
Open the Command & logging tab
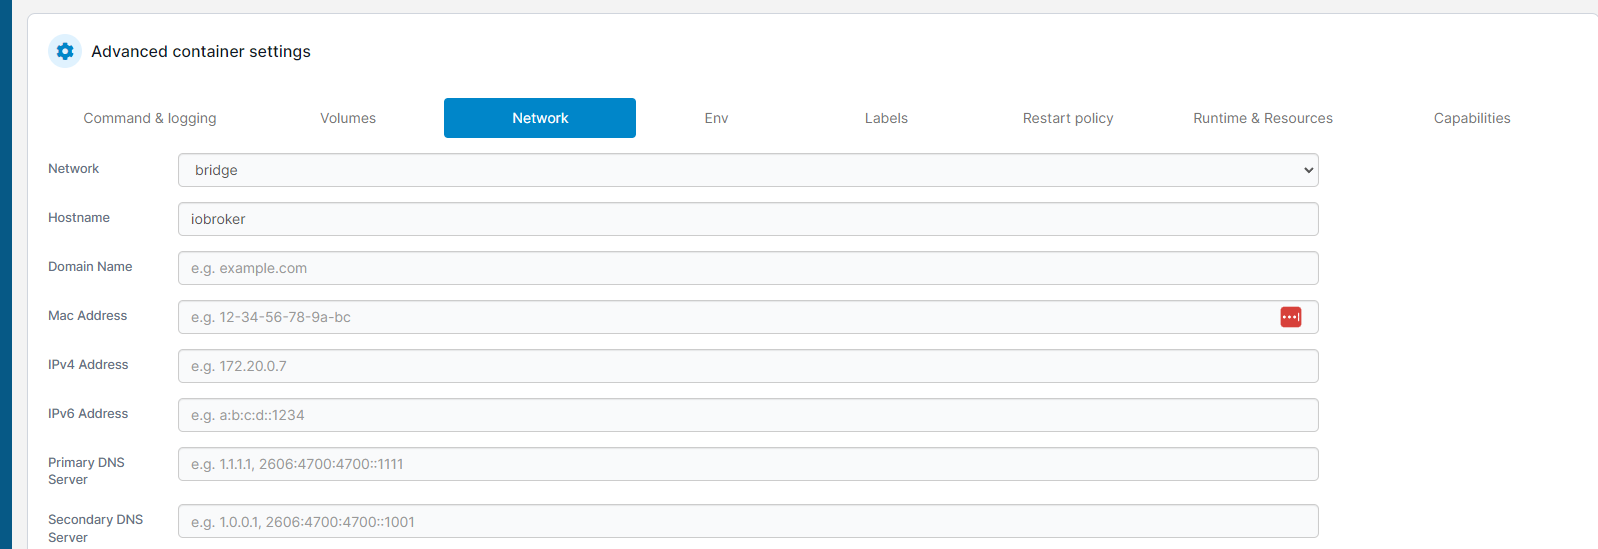tap(150, 118)
